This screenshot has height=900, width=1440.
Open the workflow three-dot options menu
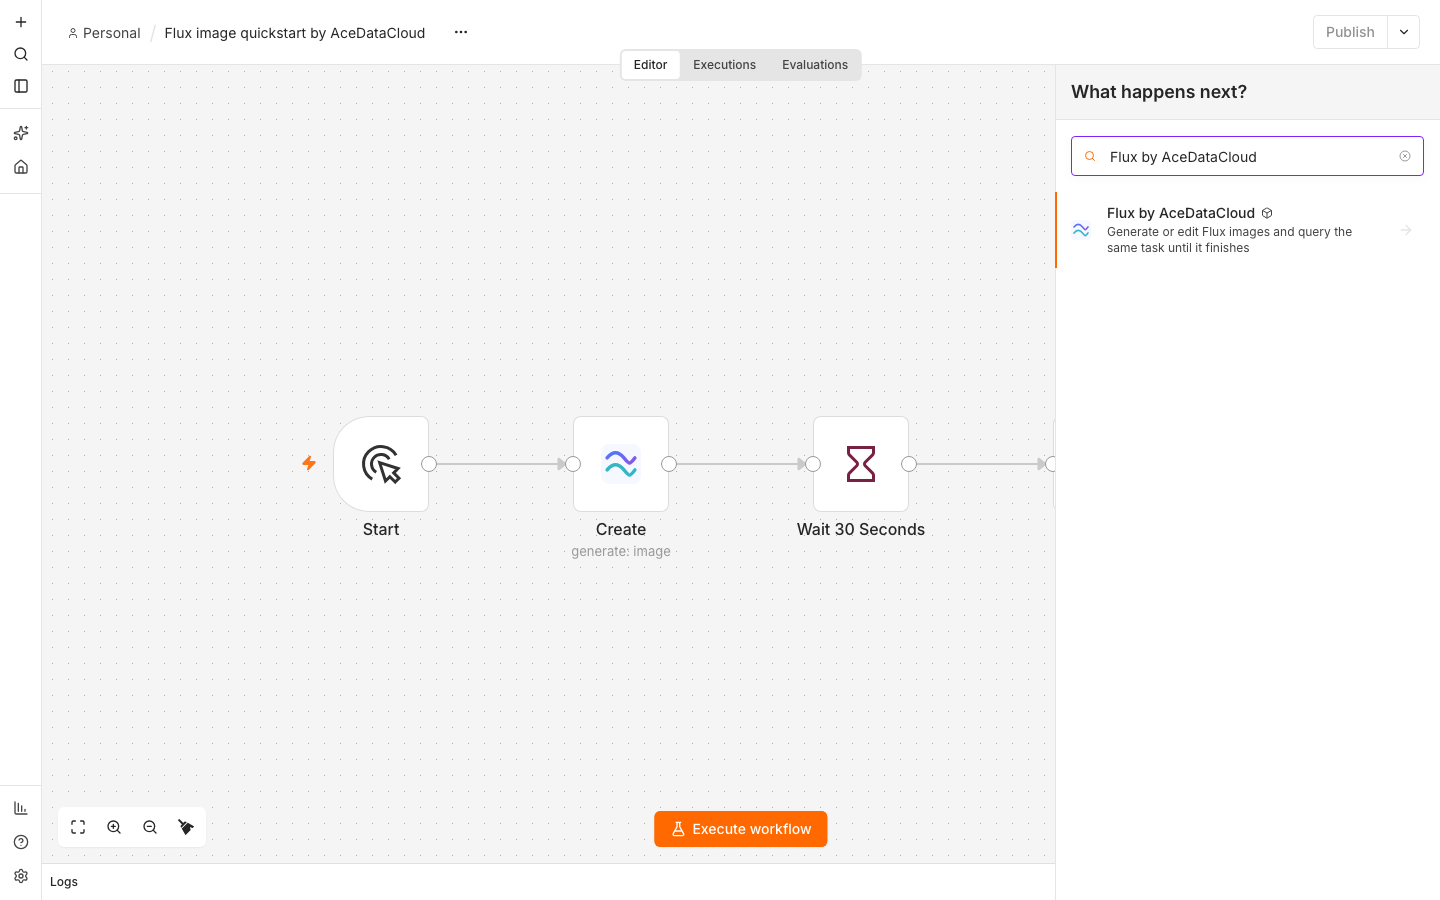(461, 32)
